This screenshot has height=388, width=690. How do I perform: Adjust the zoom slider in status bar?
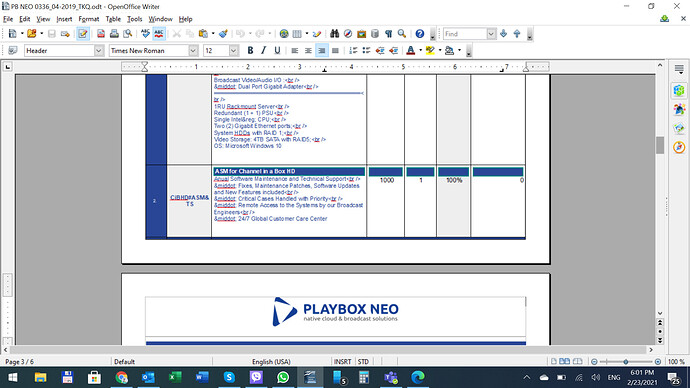tap(626, 362)
